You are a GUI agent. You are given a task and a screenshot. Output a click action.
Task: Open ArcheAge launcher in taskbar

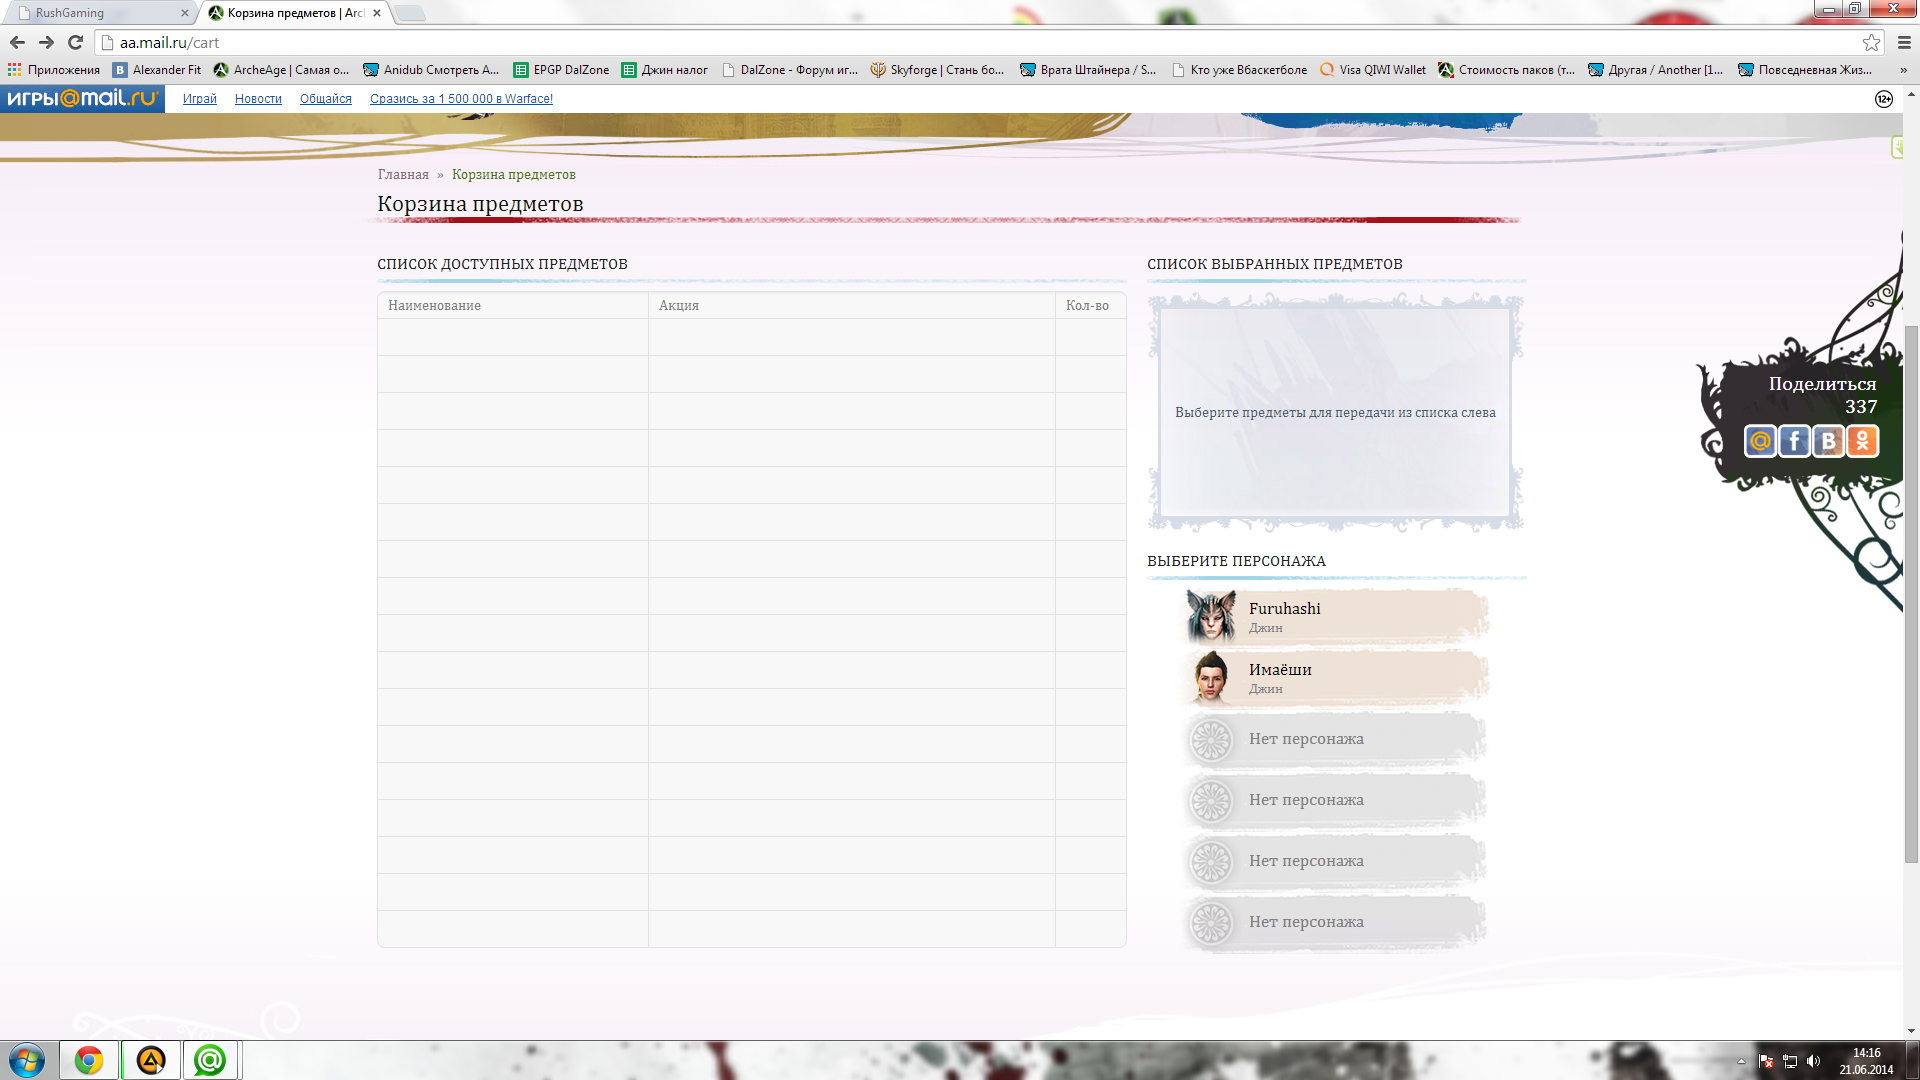point(151,1060)
